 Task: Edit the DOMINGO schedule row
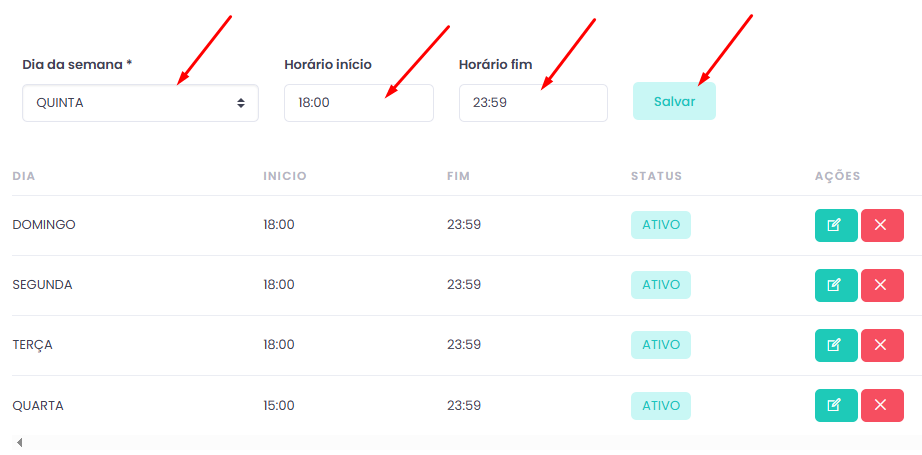pos(835,225)
